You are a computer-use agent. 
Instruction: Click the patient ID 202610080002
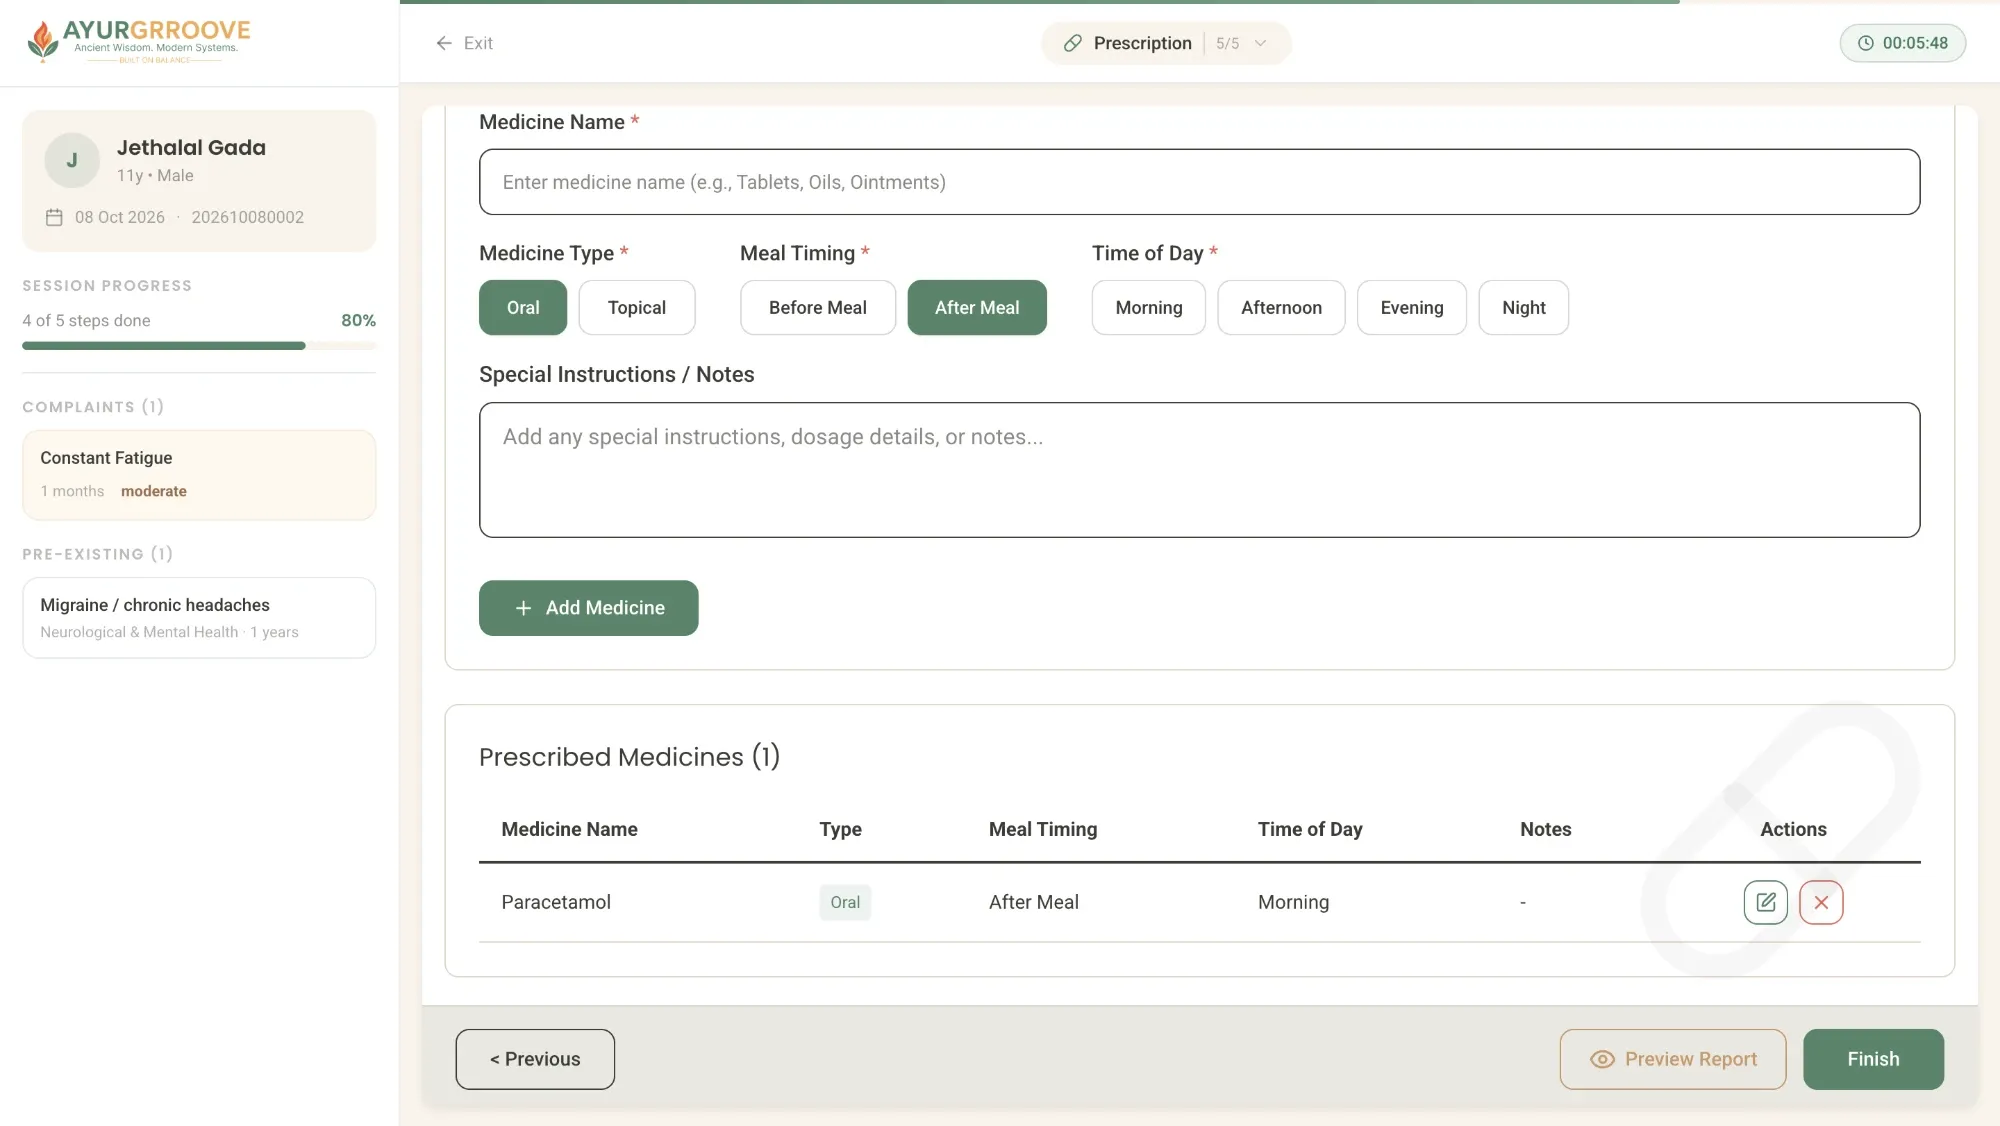(247, 217)
